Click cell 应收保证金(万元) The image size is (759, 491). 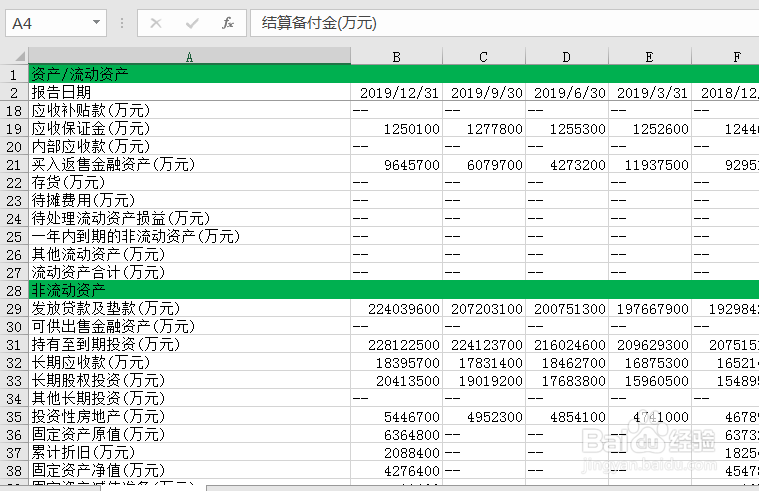pos(189,128)
